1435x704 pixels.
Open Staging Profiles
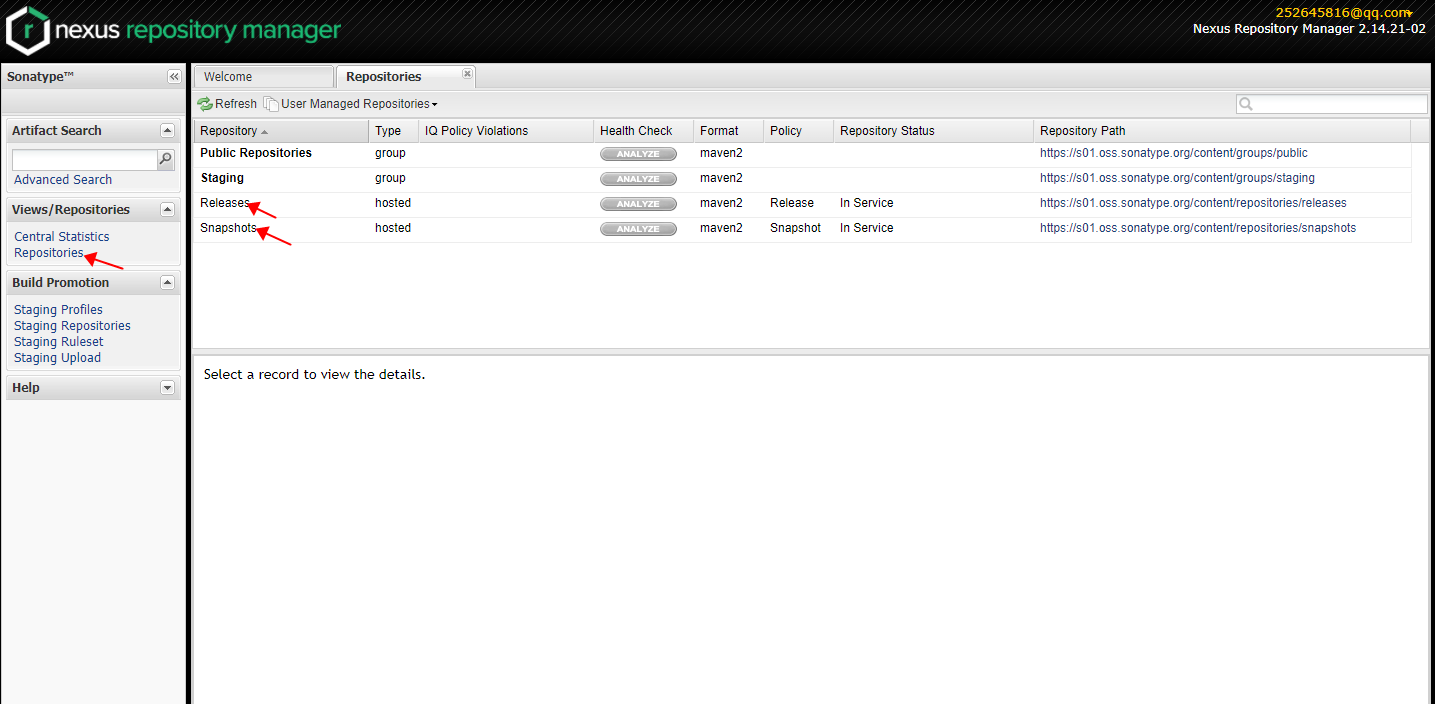pos(58,310)
